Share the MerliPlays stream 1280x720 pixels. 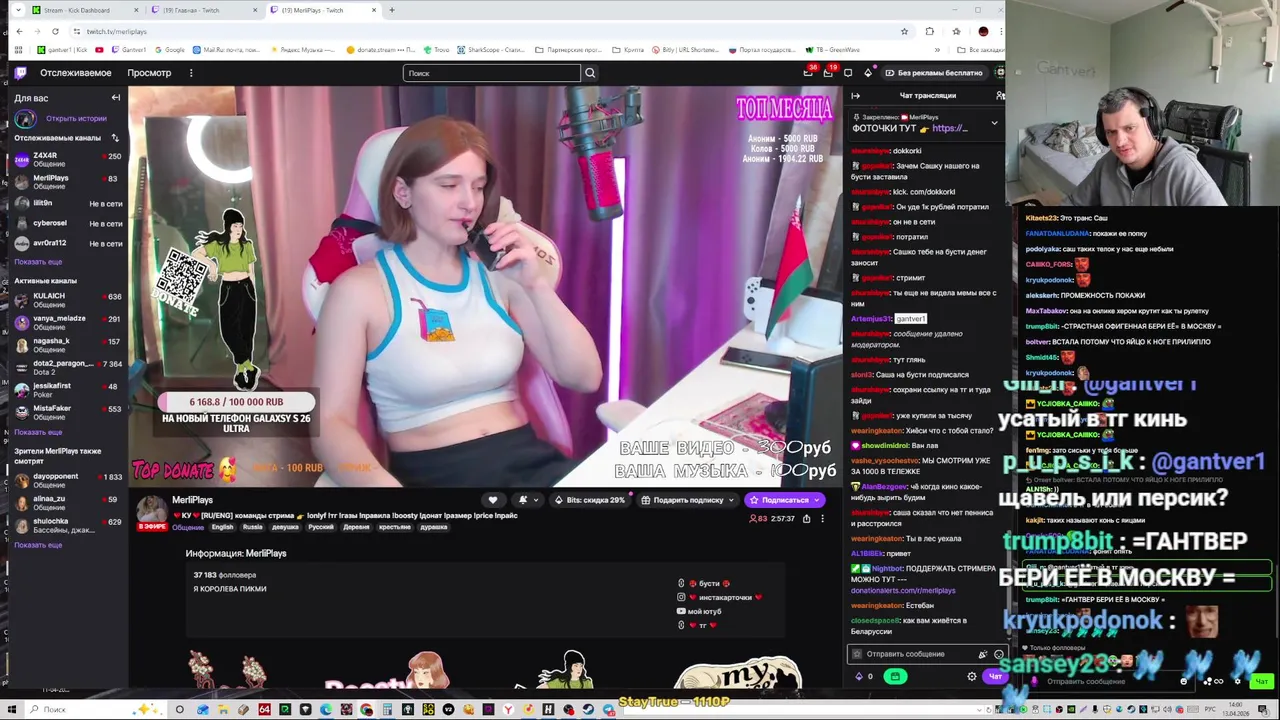point(806,519)
